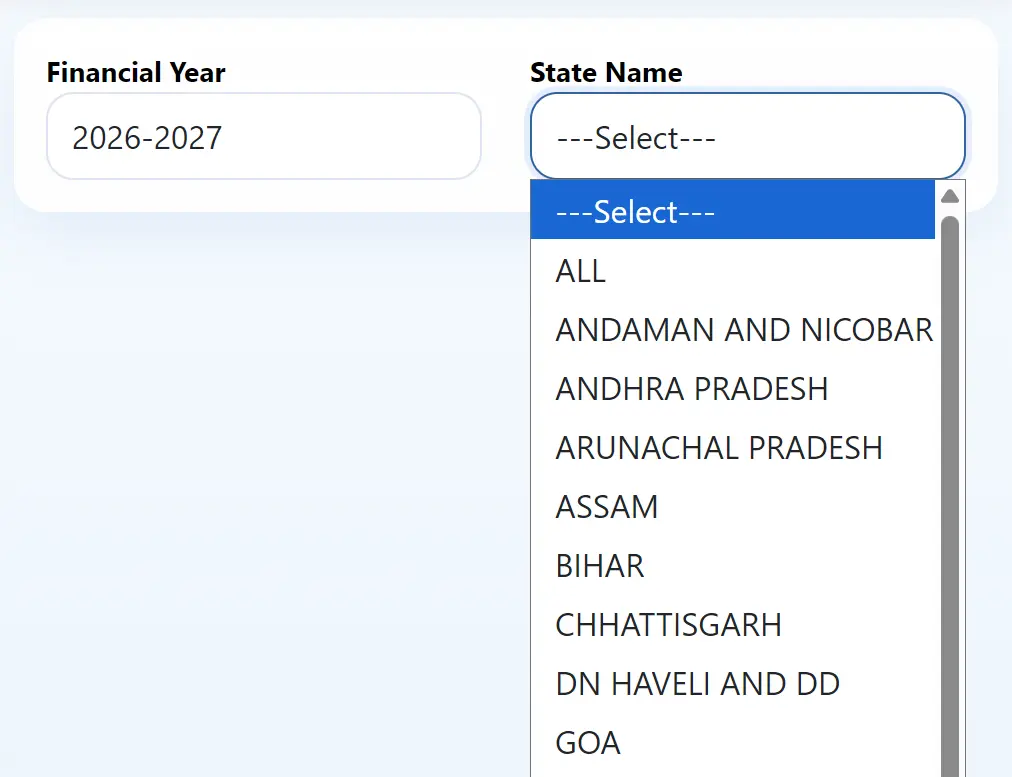Viewport: 1012px width, 777px height.
Task: Select ANDHRA PRADESH from dropdown
Action: click(x=733, y=387)
